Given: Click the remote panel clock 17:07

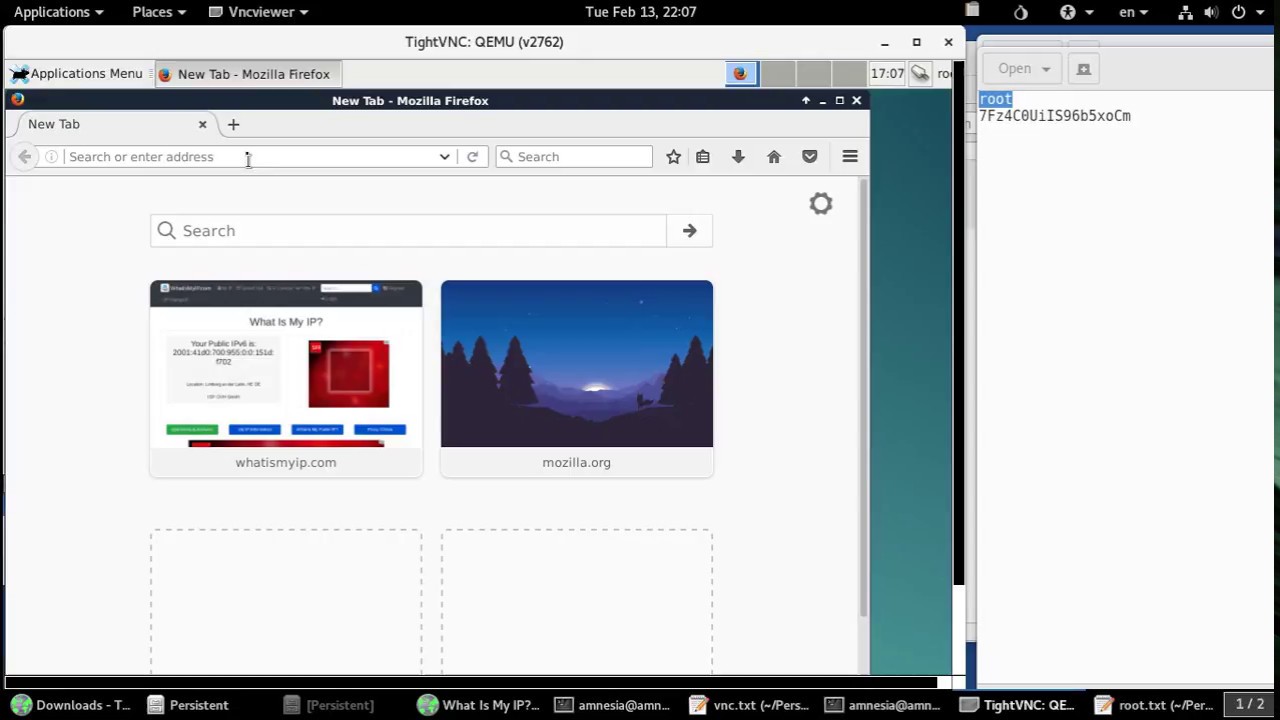Looking at the screenshot, I should point(887,74).
